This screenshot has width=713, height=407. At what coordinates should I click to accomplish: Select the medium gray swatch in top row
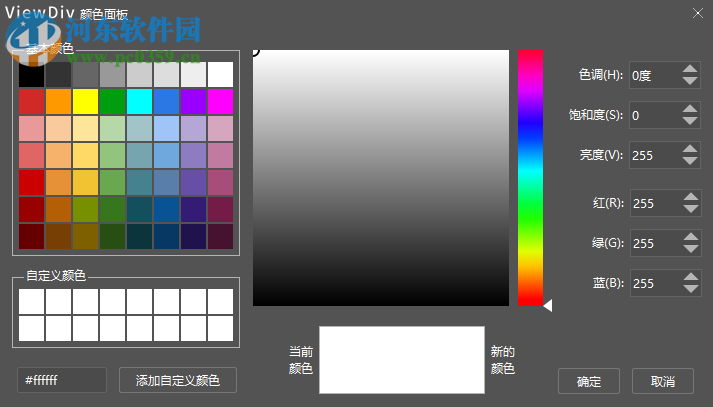112,75
